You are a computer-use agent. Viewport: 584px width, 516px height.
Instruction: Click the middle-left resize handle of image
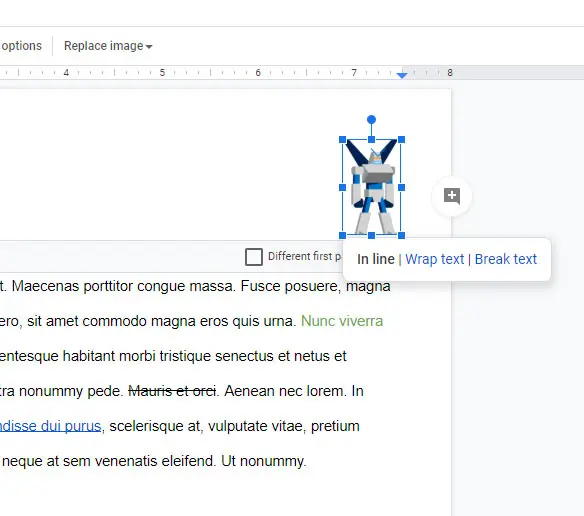343,187
